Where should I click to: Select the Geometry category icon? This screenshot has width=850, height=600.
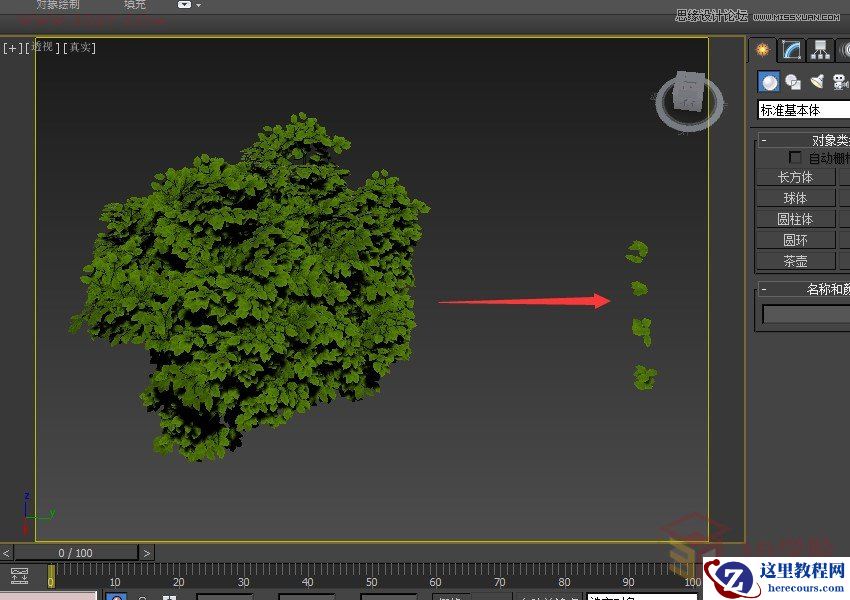769,82
